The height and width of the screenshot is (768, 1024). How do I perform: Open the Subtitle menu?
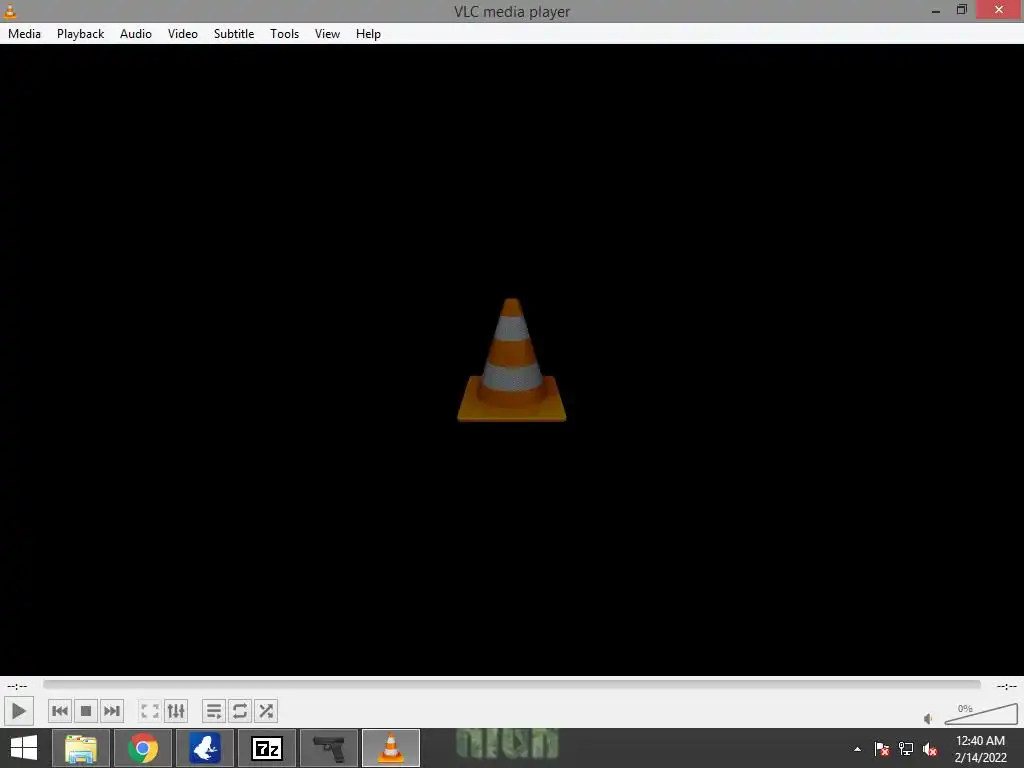[234, 34]
